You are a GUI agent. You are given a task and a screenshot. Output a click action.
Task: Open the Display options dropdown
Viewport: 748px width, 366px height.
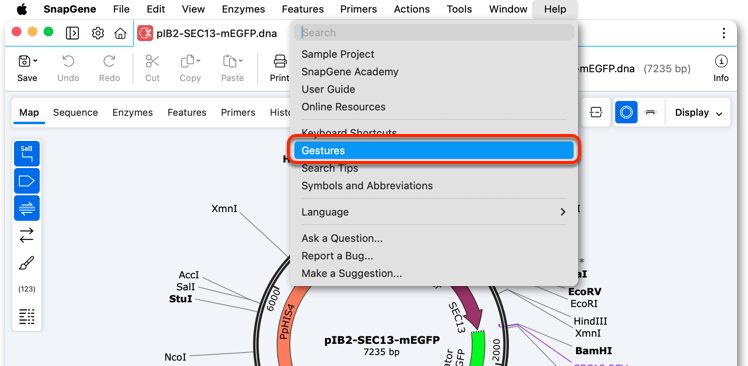pos(698,113)
